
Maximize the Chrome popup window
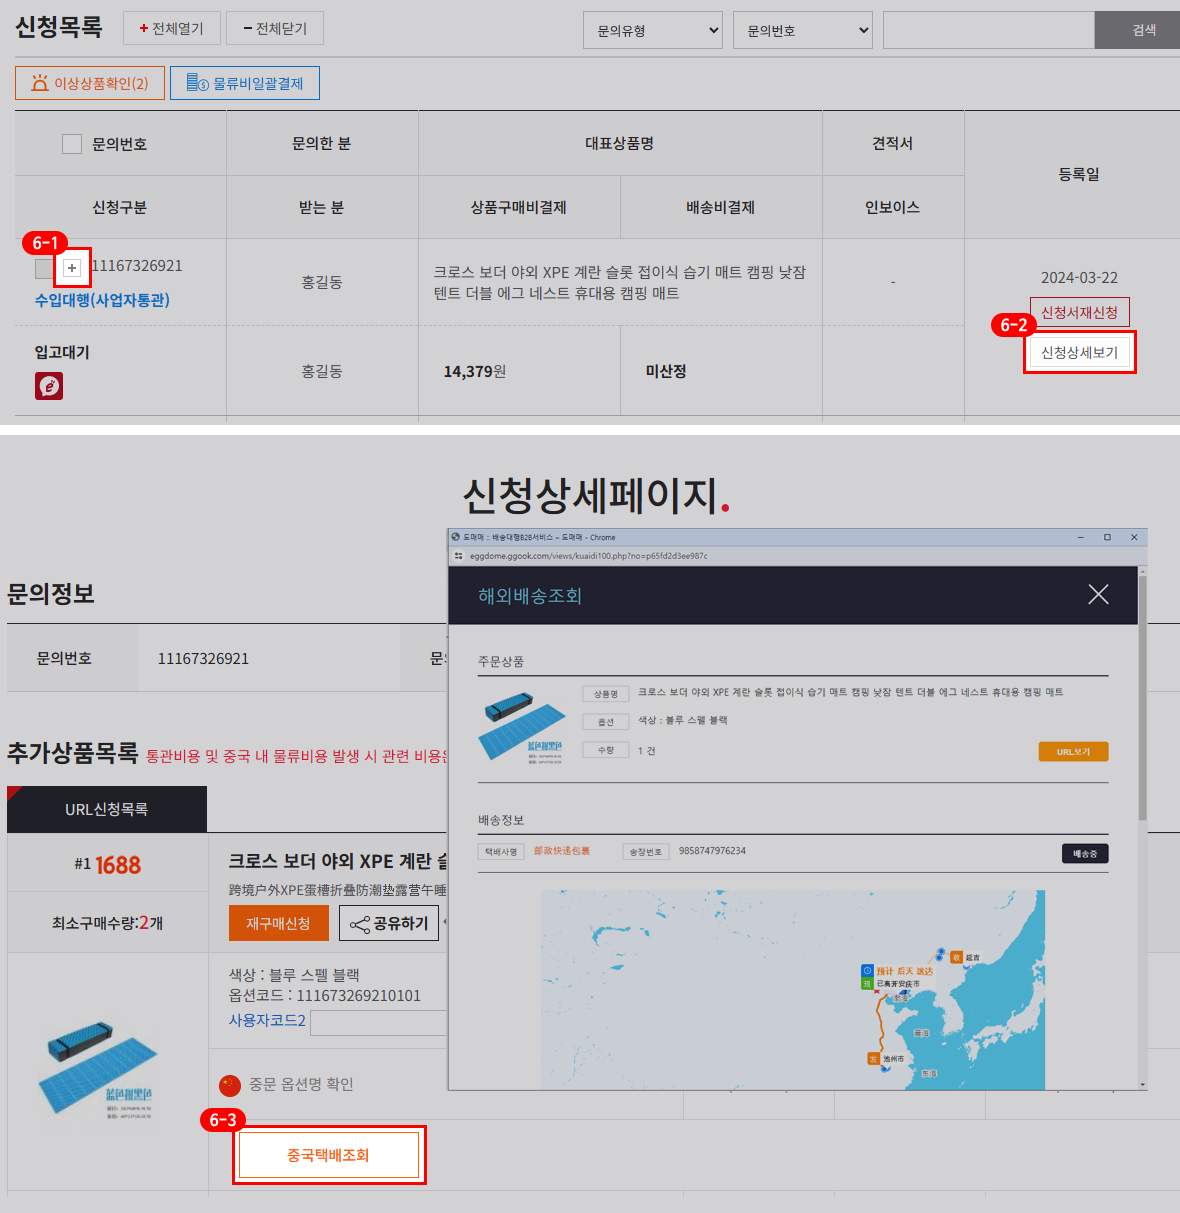[x=1107, y=537]
